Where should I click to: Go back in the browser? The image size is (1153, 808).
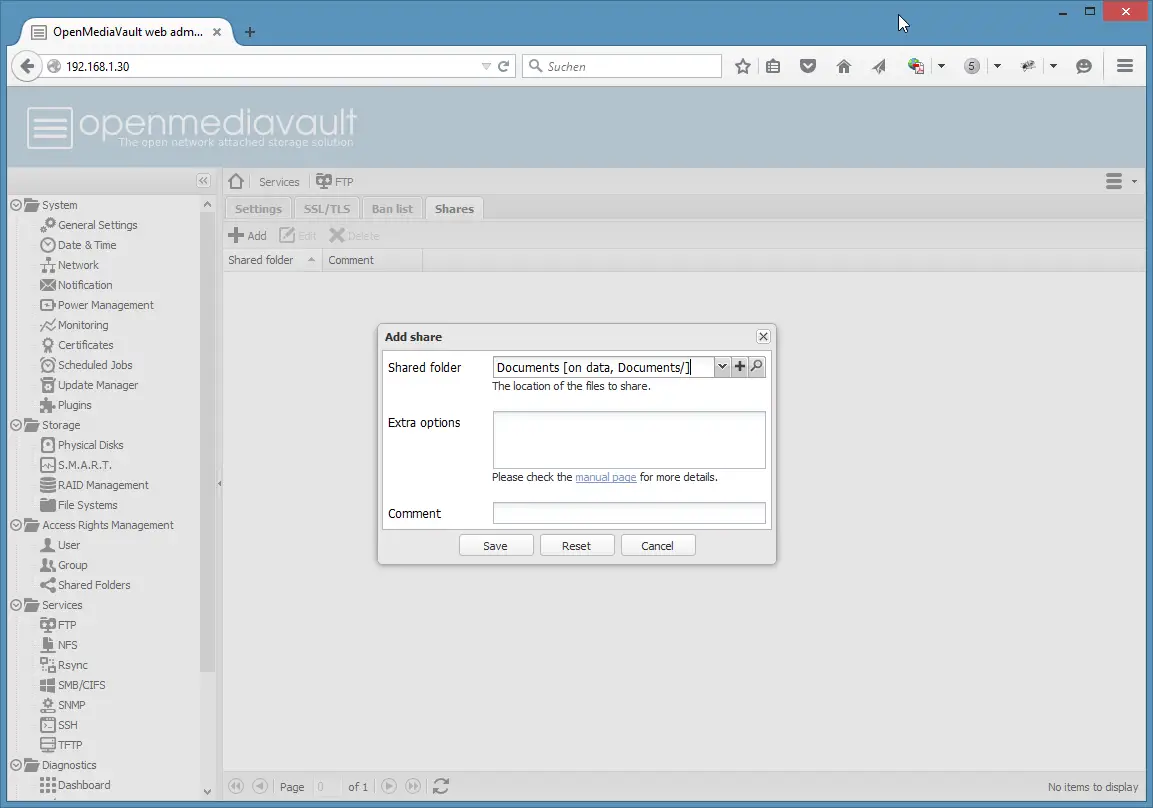click(27, 66)
